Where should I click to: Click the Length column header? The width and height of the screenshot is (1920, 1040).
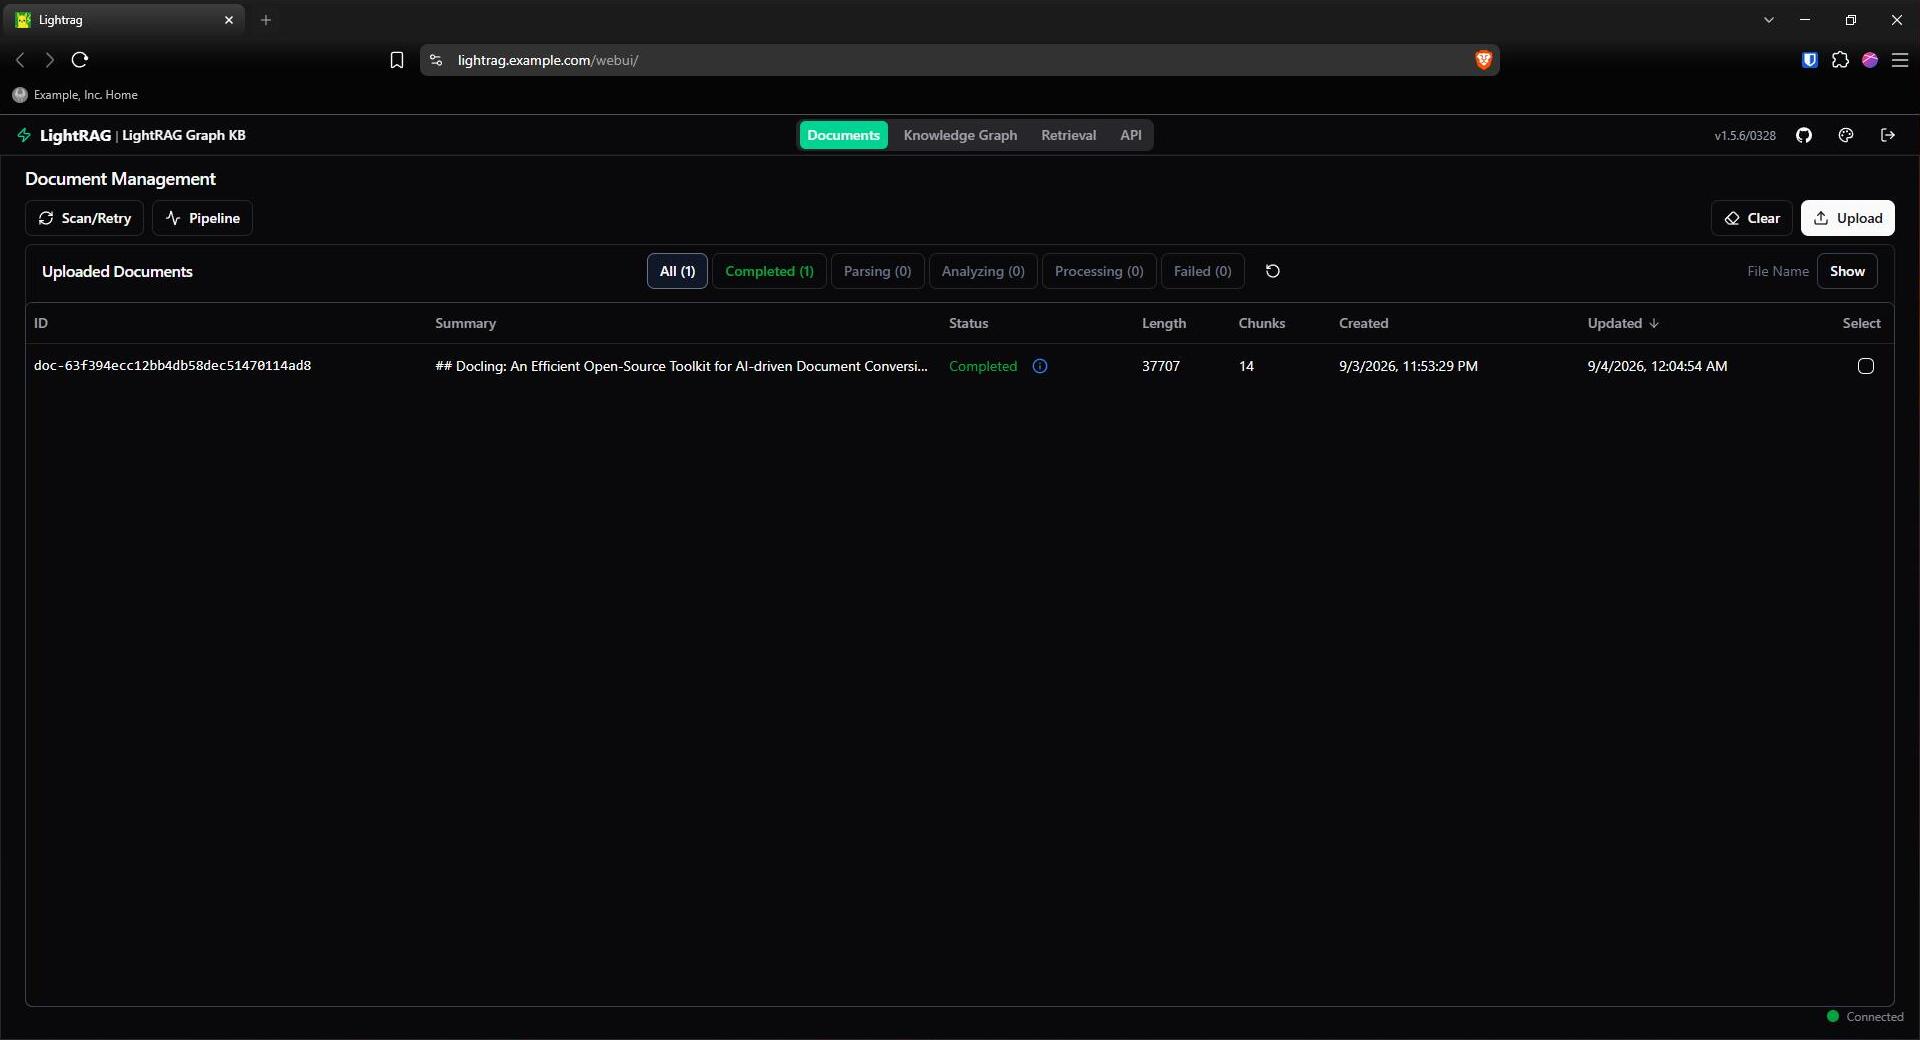coord(1164,323)
